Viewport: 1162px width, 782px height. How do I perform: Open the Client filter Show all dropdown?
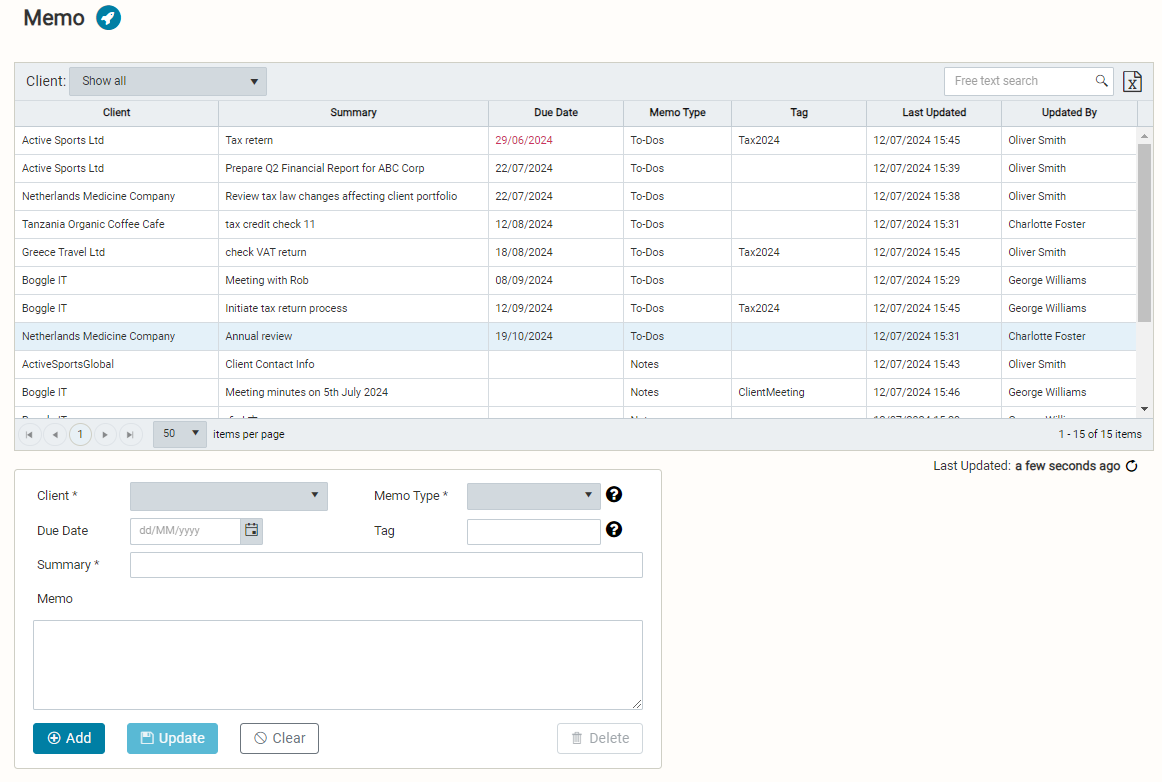pos(168,82)
